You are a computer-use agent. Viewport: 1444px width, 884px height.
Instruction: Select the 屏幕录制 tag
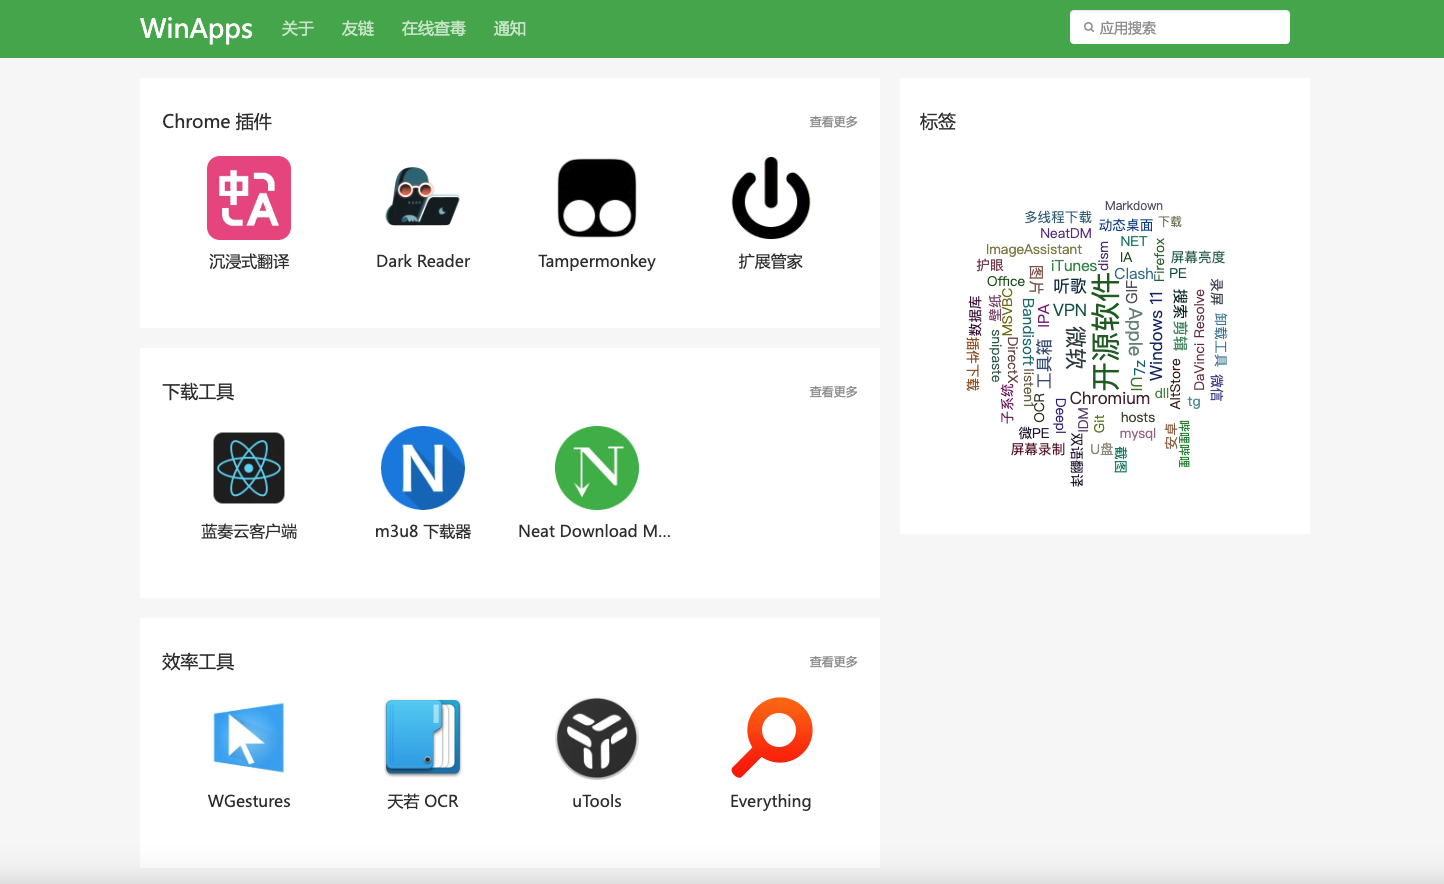[1038, 449]
